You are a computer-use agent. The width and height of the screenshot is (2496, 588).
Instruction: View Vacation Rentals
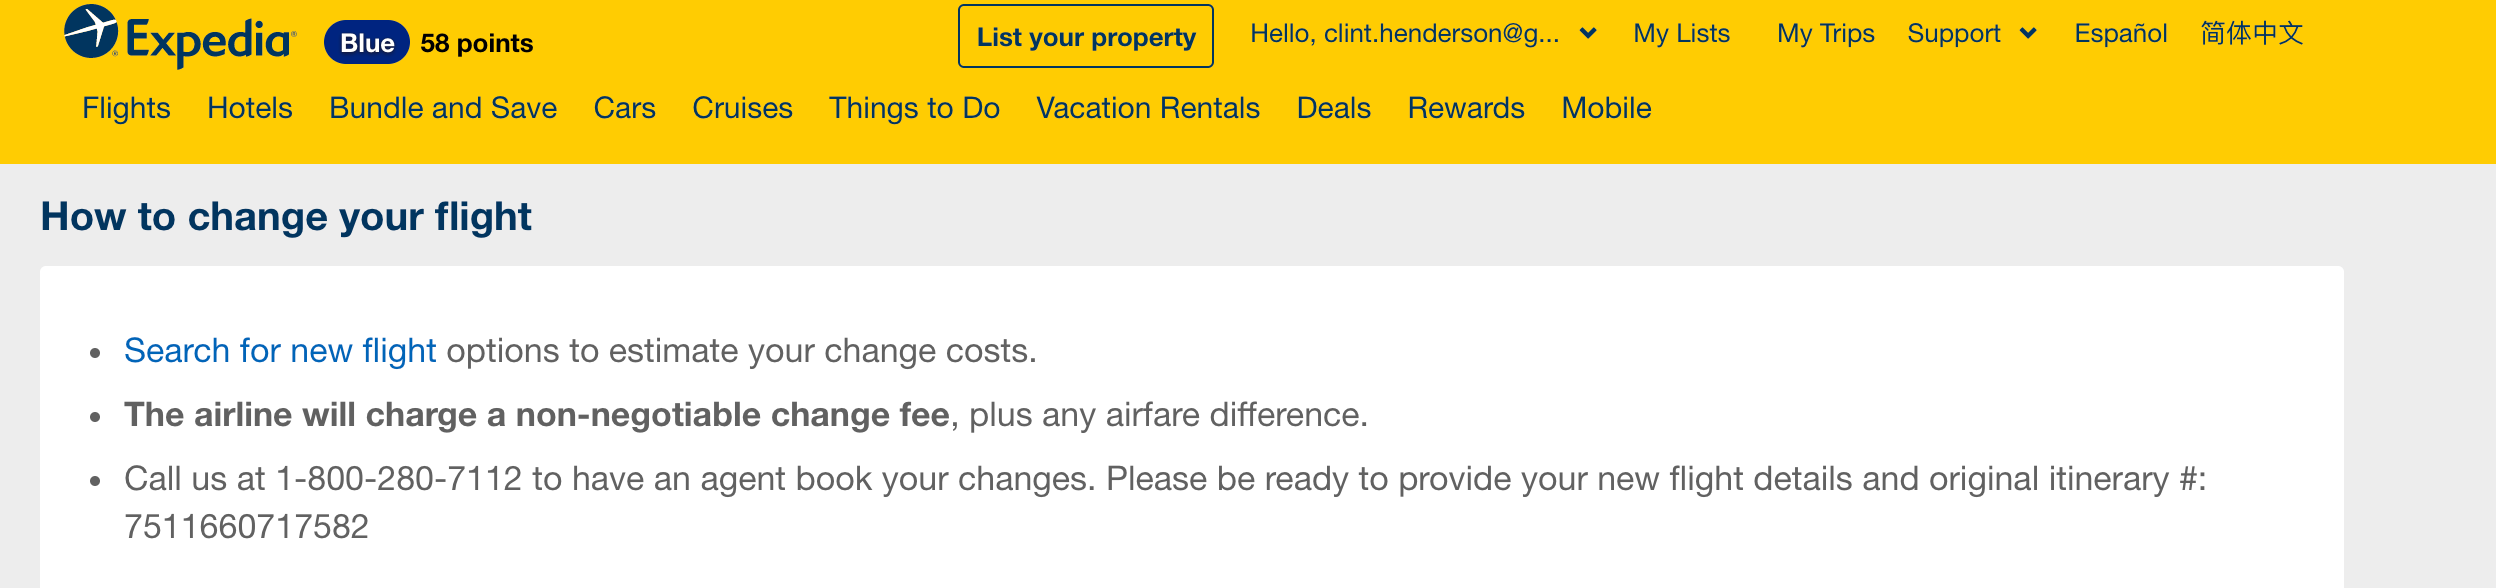pyautogui.click(x=1148, y=108)
